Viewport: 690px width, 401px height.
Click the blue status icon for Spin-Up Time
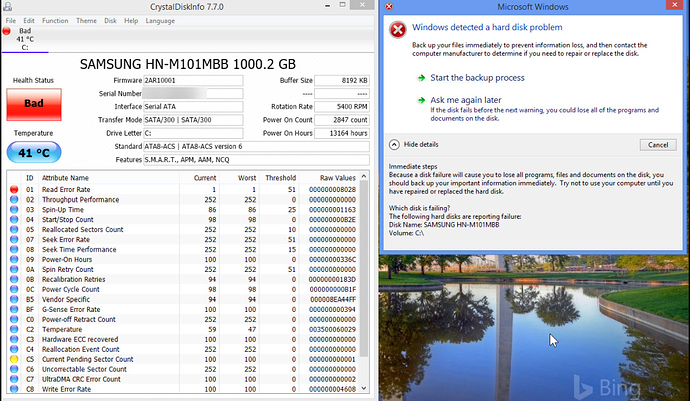14,210
